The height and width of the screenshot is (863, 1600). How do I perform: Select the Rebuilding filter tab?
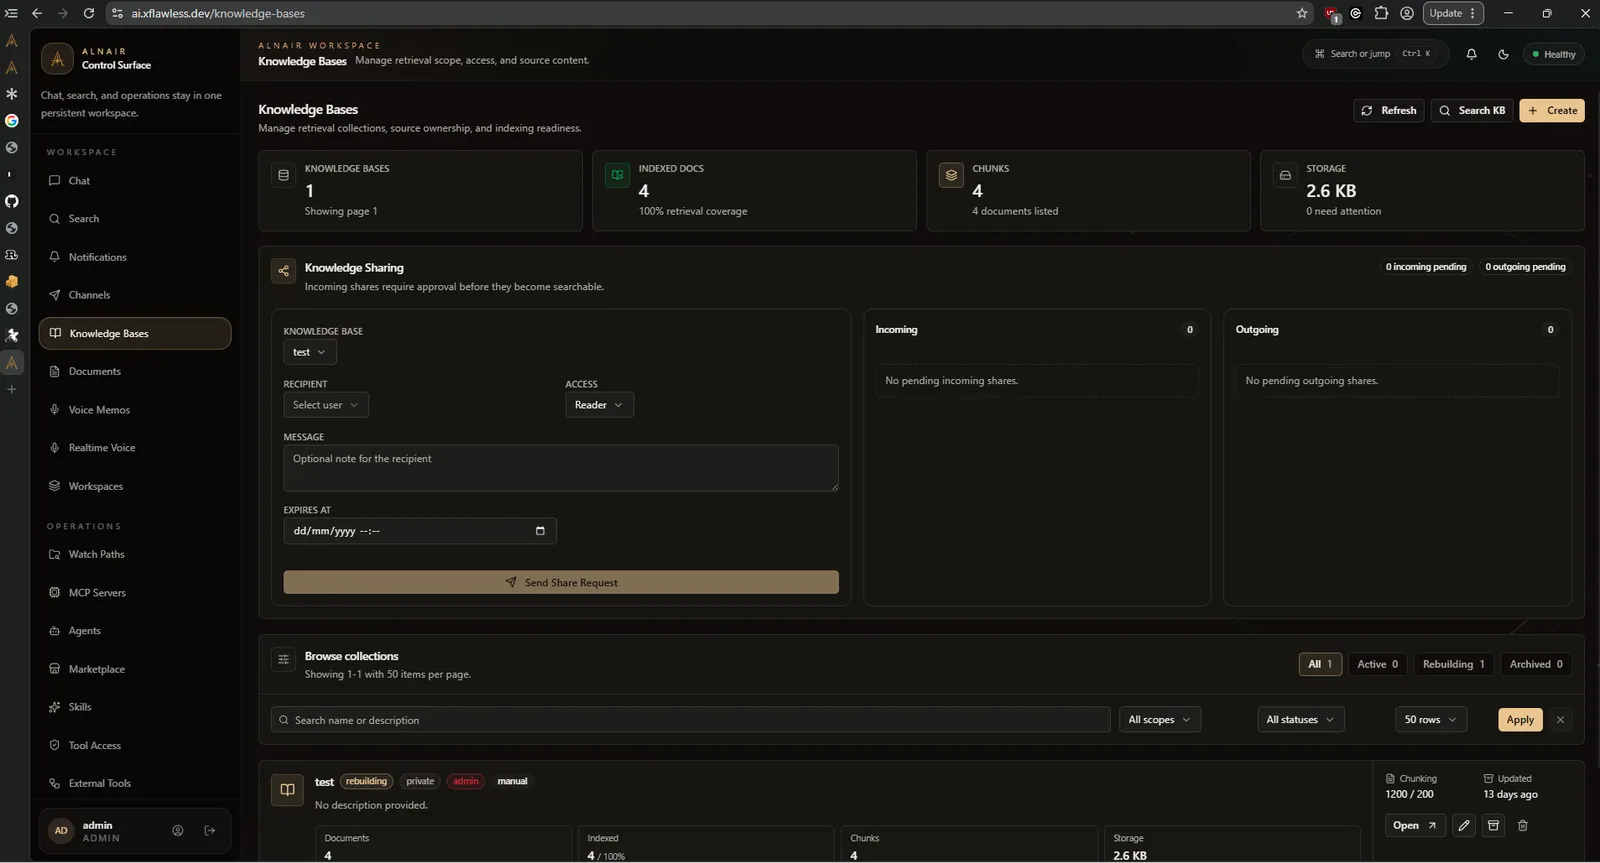point(1454,664)
